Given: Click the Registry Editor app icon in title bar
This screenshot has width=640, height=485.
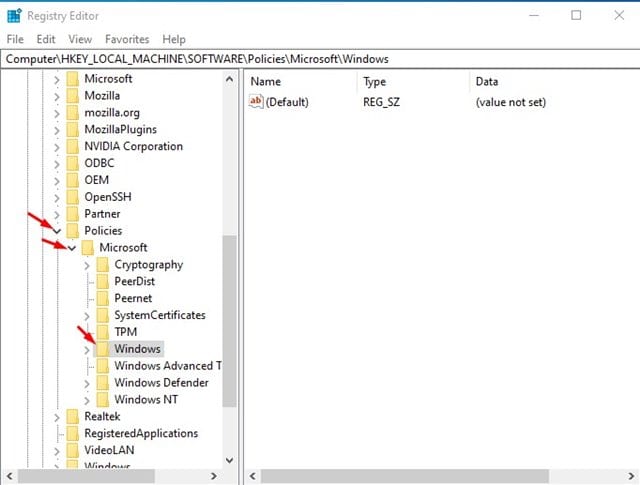Looking at the screenshot, I should click(14, 15).
